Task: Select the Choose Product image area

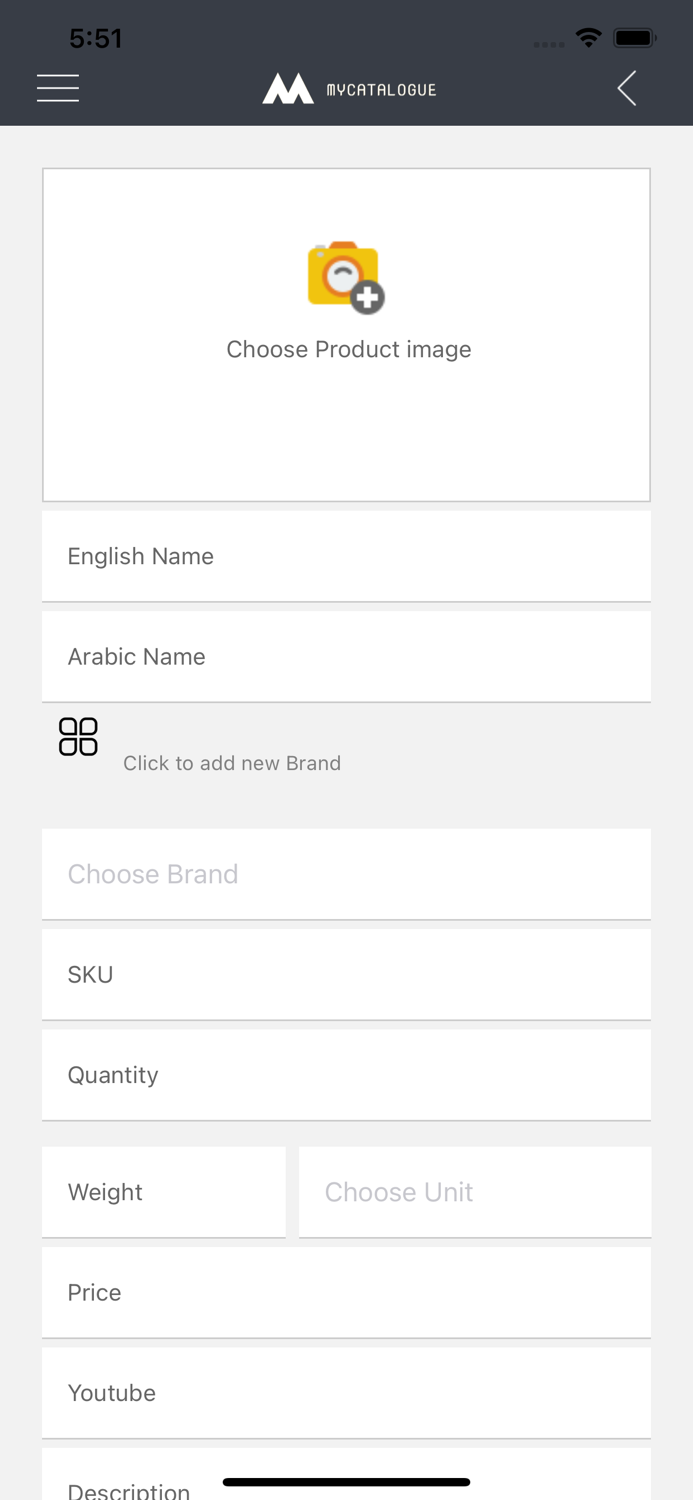Action: [346, 335]
